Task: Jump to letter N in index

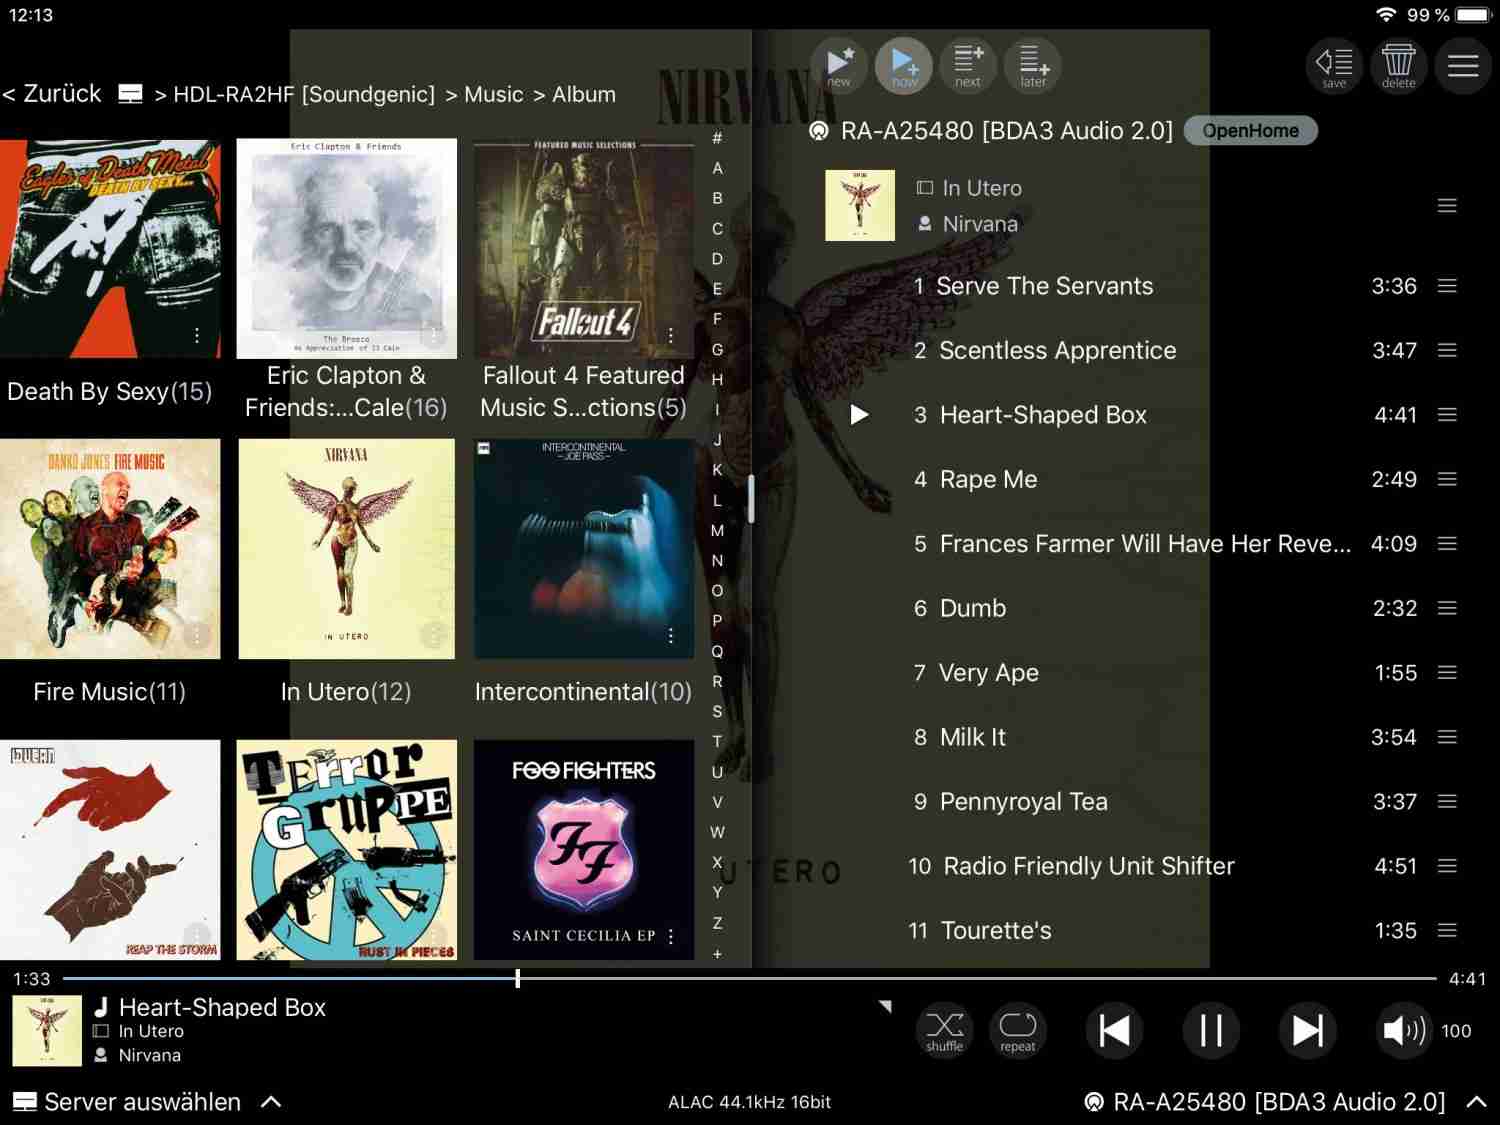Action: tap(717, 561)
